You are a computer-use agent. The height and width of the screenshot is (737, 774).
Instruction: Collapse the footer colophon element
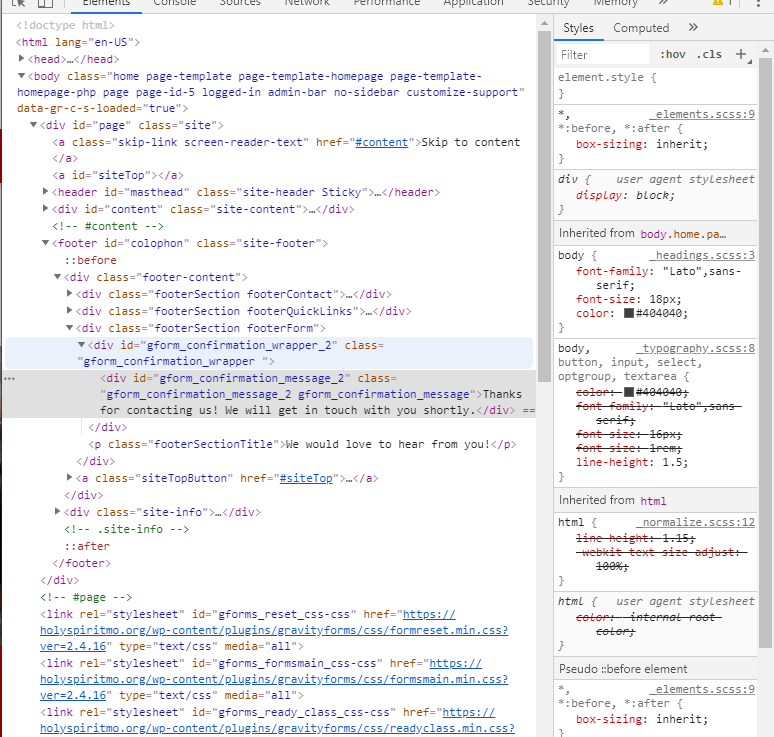click(x=46, y=243)
